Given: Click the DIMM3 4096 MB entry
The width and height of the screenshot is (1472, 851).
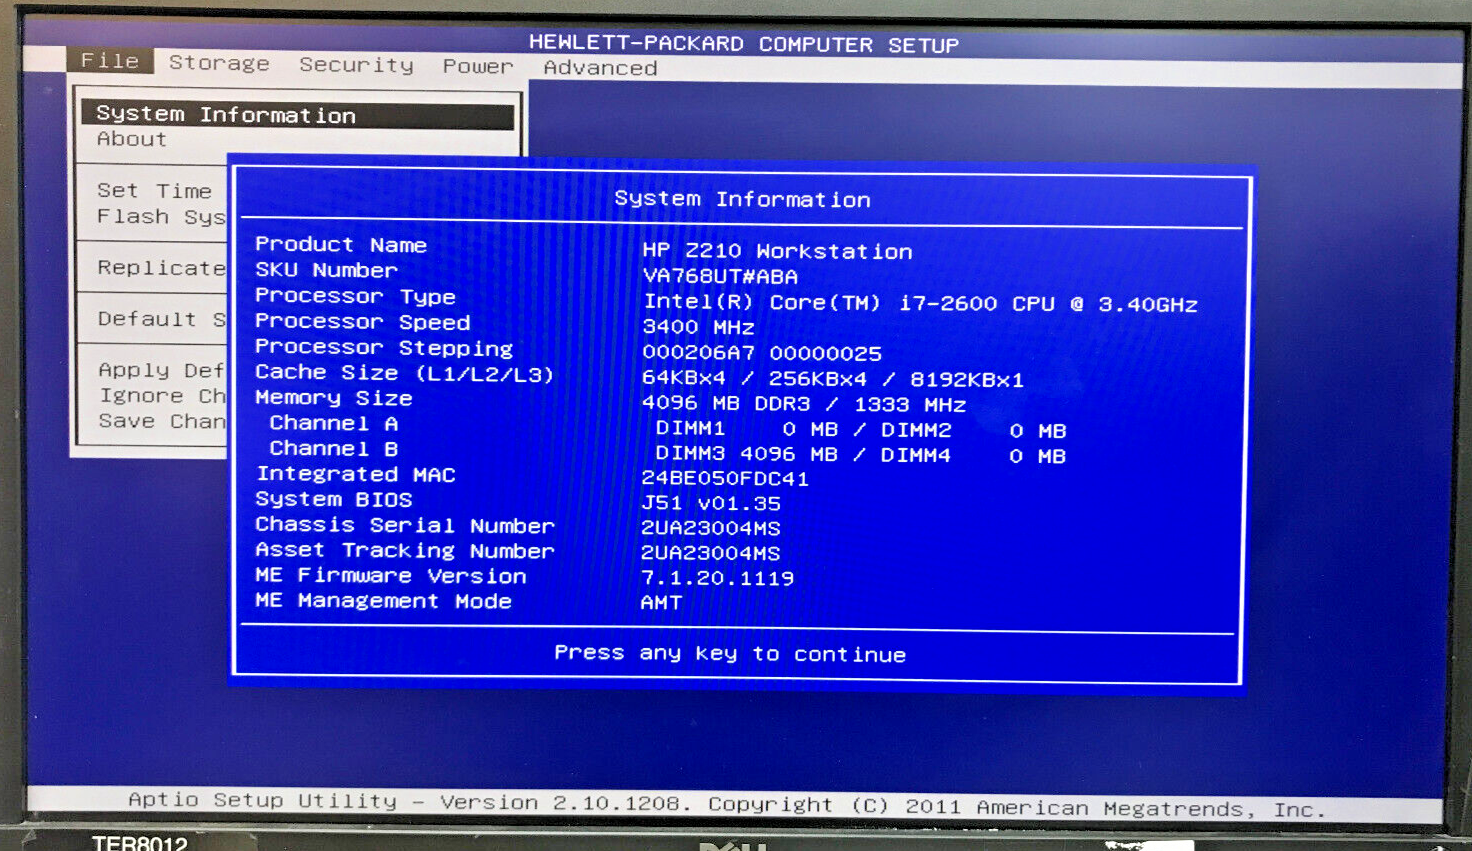Looking at the screenshot, I should coord(747,454).
